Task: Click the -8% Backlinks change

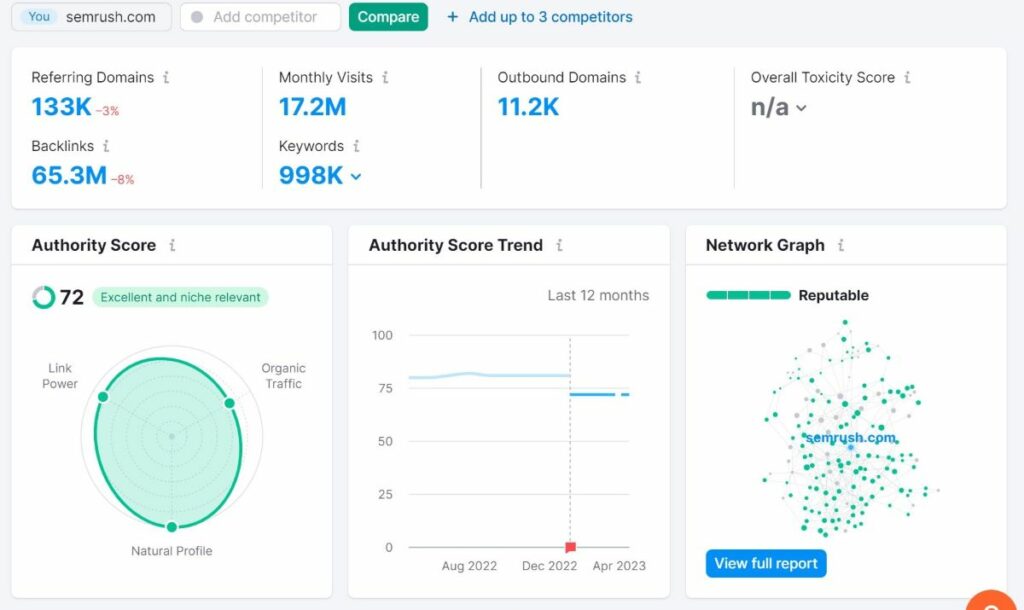Action: pos(123,180)
